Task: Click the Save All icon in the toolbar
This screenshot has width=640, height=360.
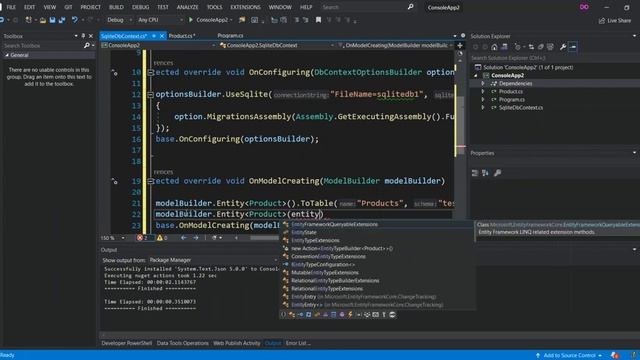Action: 62,20
